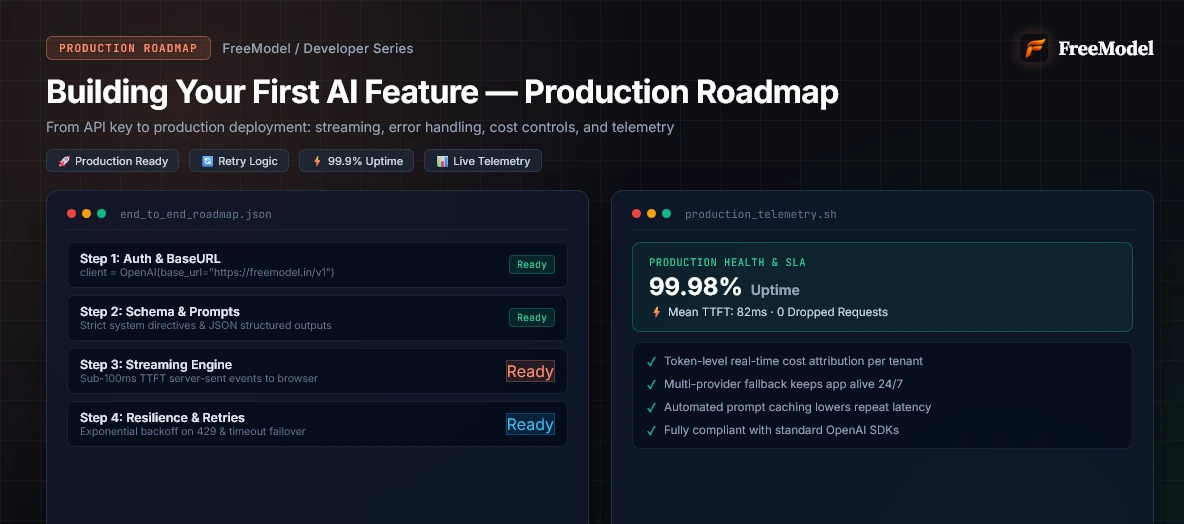The width and height of the screenshot is (1184, 524).
Task: Click the gray Uptime label beside 99.98%
Action: (775, 290)
